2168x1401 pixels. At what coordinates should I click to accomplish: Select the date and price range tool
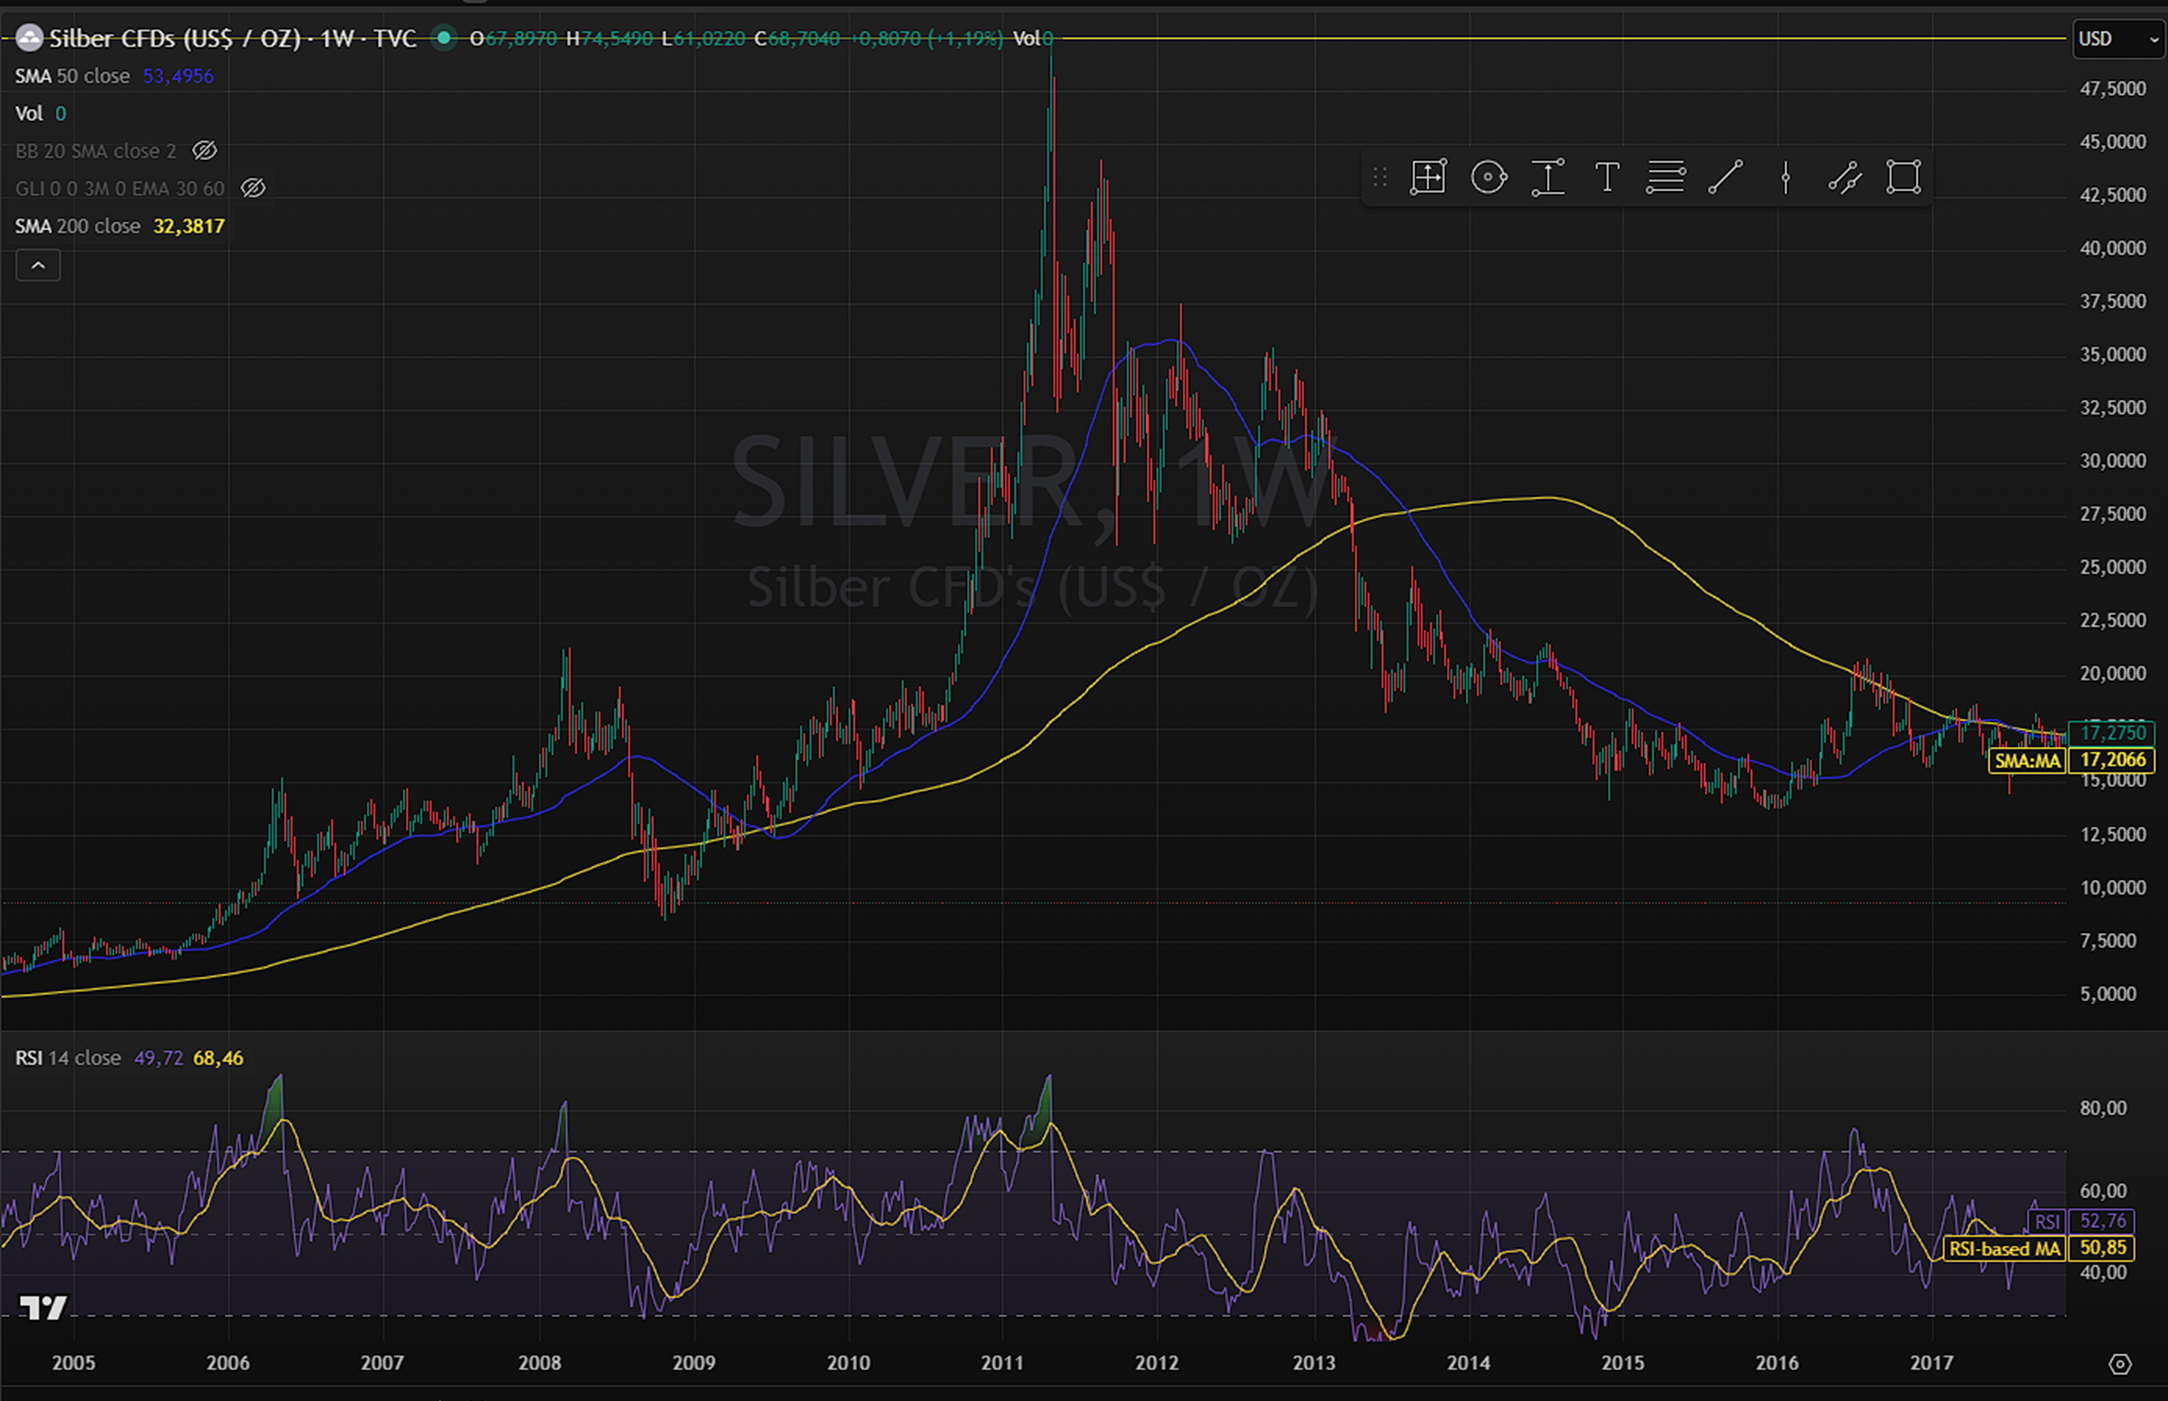[x=1428, y=178]
